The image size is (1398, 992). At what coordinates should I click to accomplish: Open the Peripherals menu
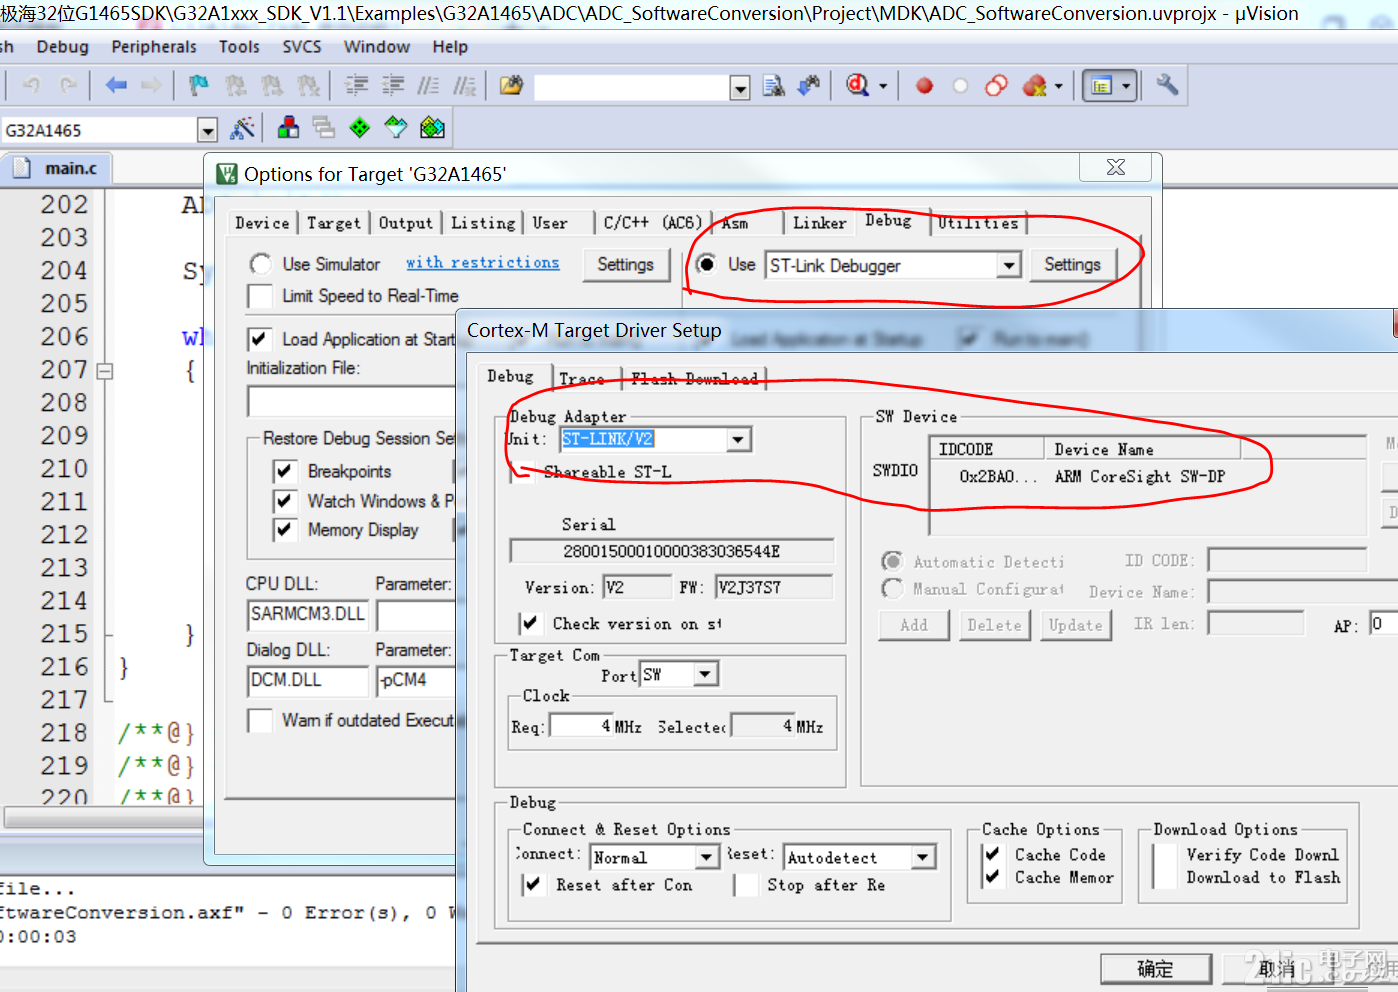(x=154, y=47)
